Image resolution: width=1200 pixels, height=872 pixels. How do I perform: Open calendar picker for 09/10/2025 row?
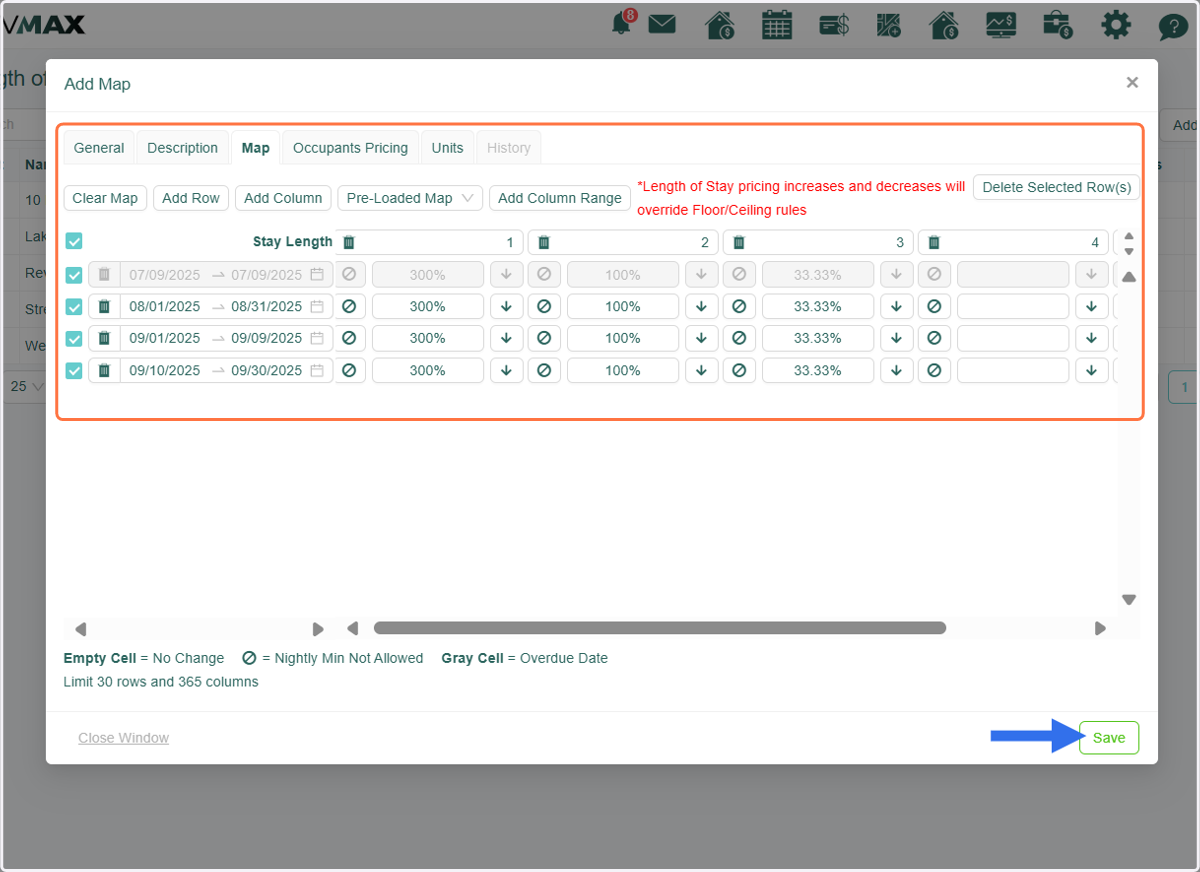coord(317,370)
